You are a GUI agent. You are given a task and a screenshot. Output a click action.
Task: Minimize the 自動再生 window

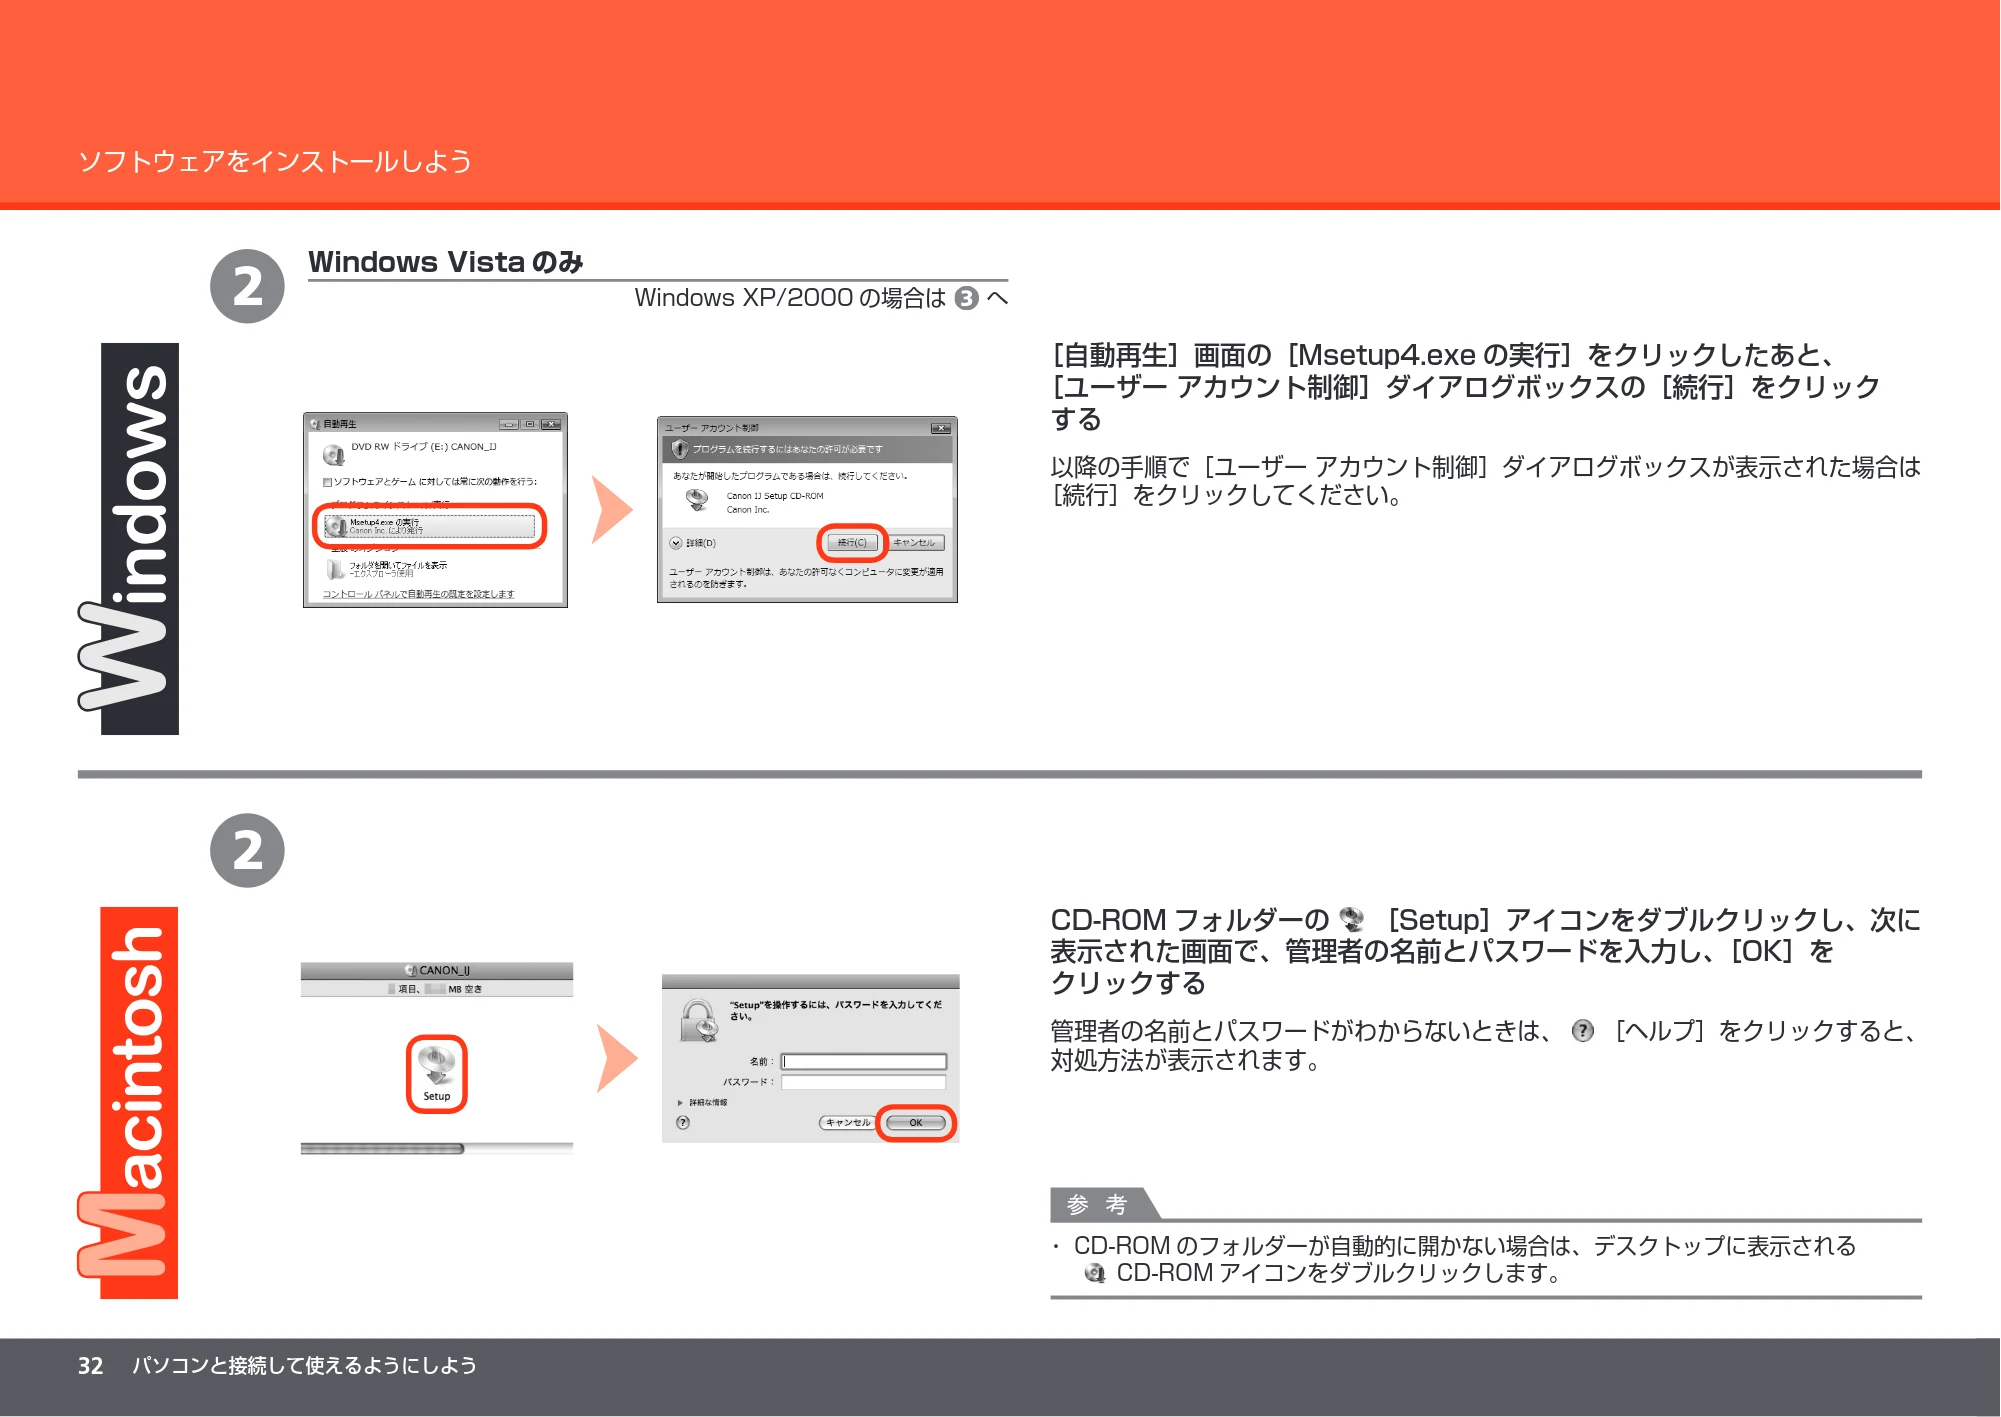510,424
